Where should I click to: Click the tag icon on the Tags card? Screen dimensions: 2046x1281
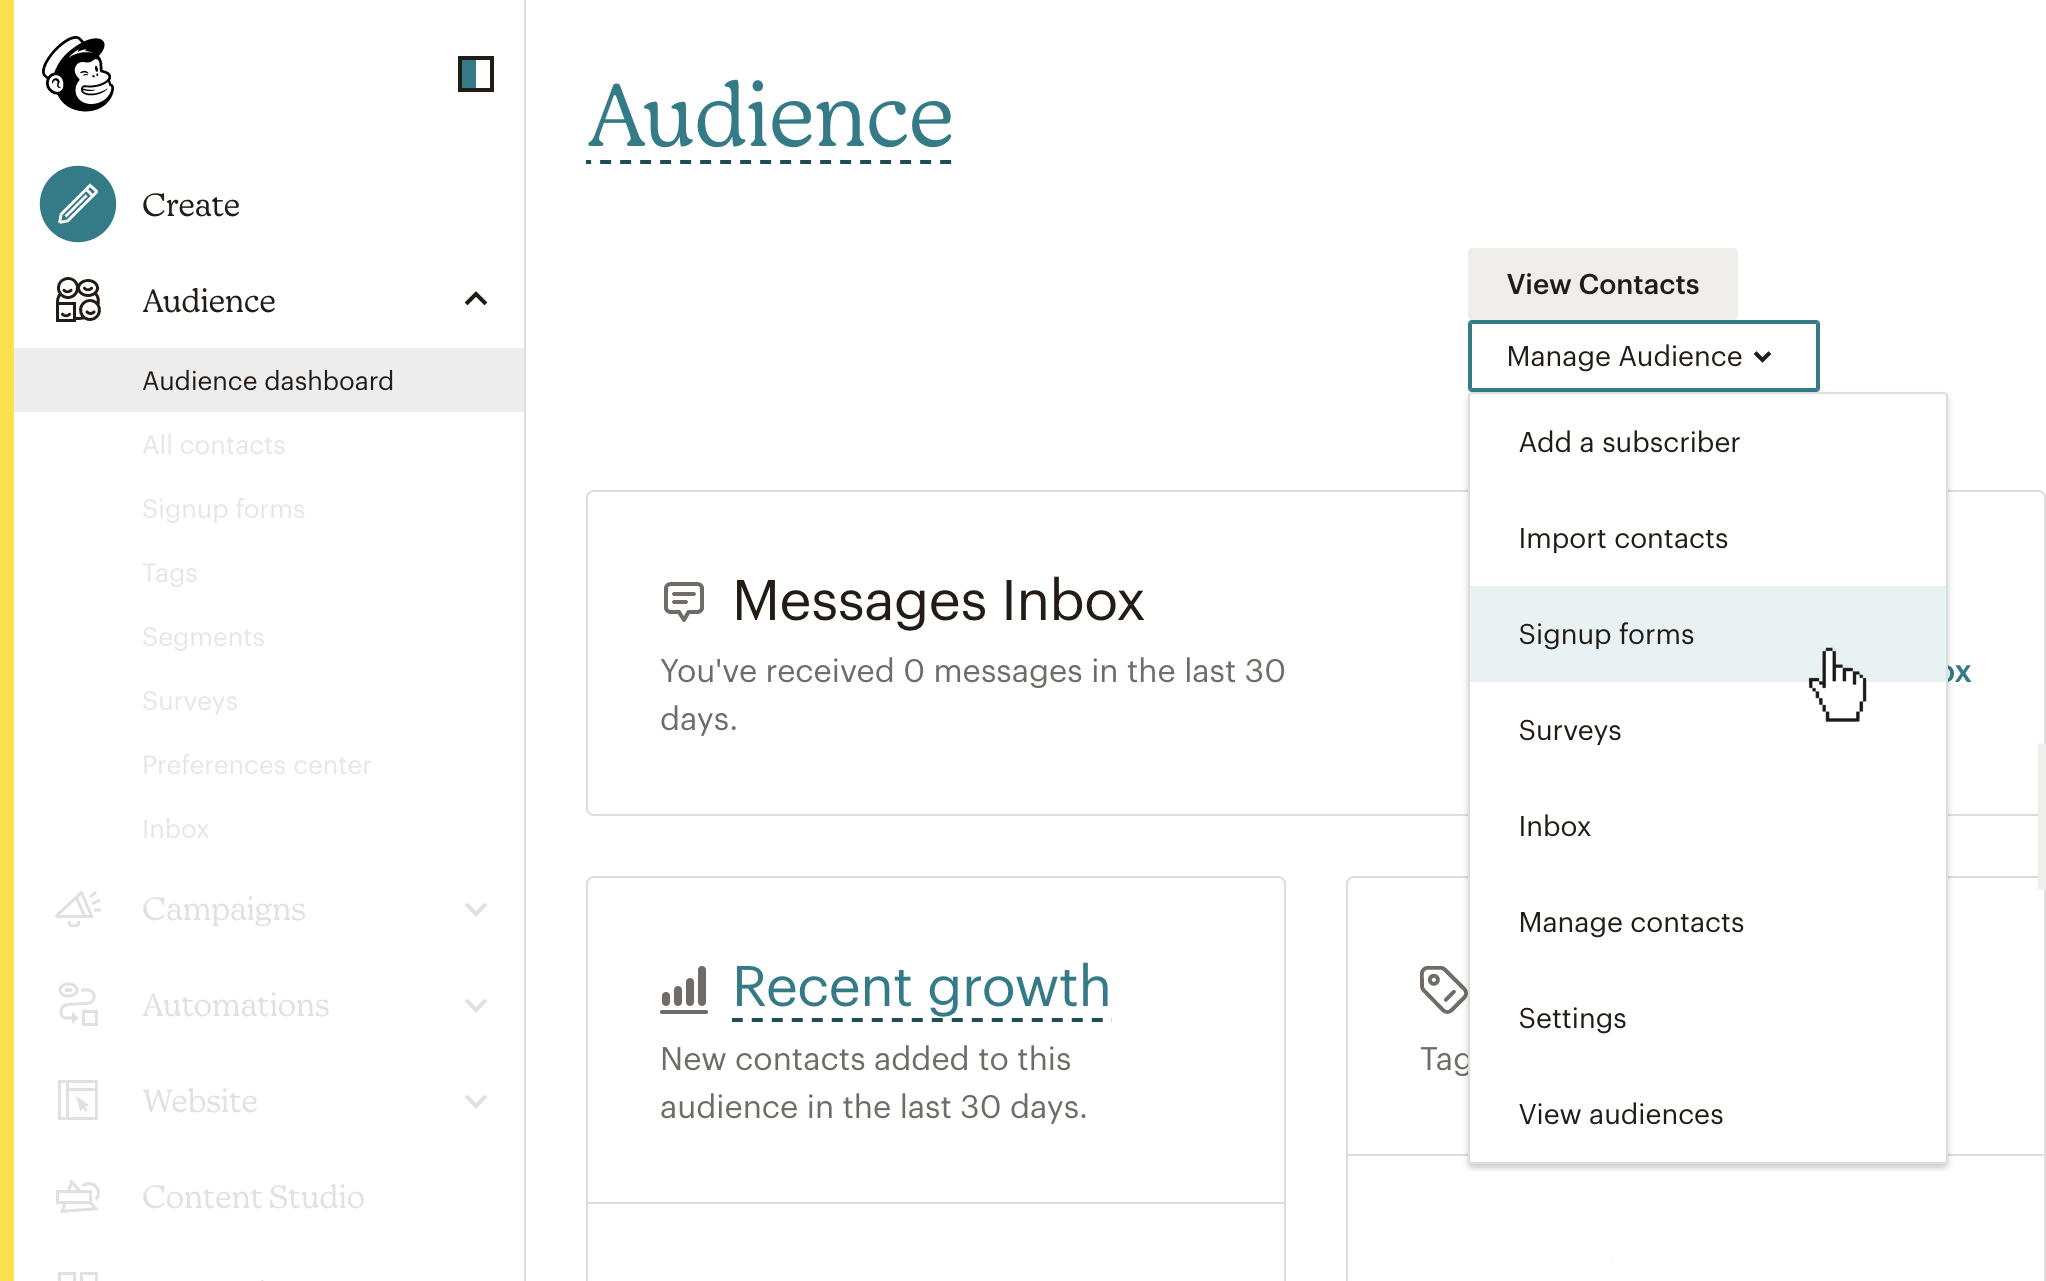click(x=1442, y=989)
